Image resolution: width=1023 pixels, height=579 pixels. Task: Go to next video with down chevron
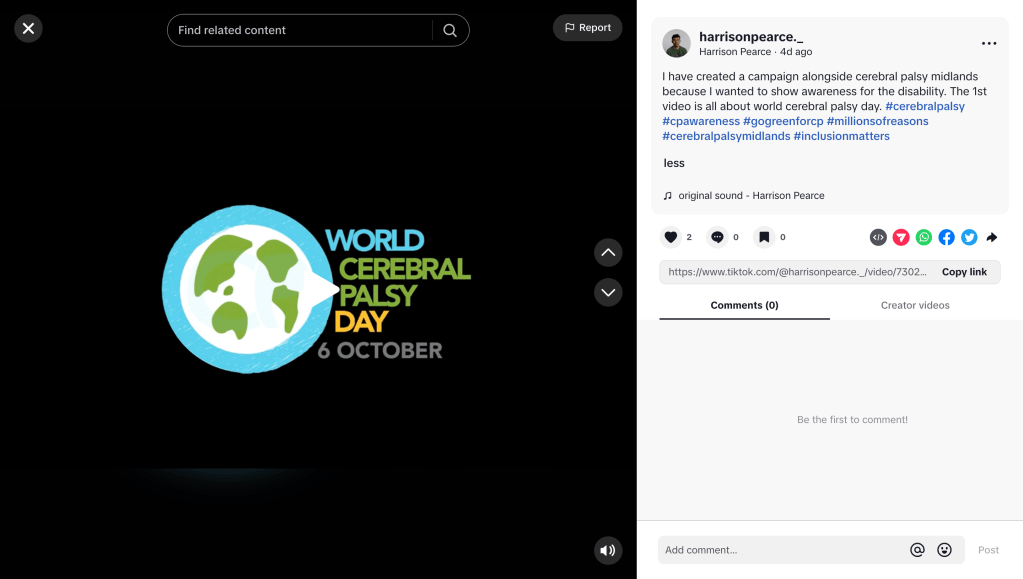pos(608,292)
